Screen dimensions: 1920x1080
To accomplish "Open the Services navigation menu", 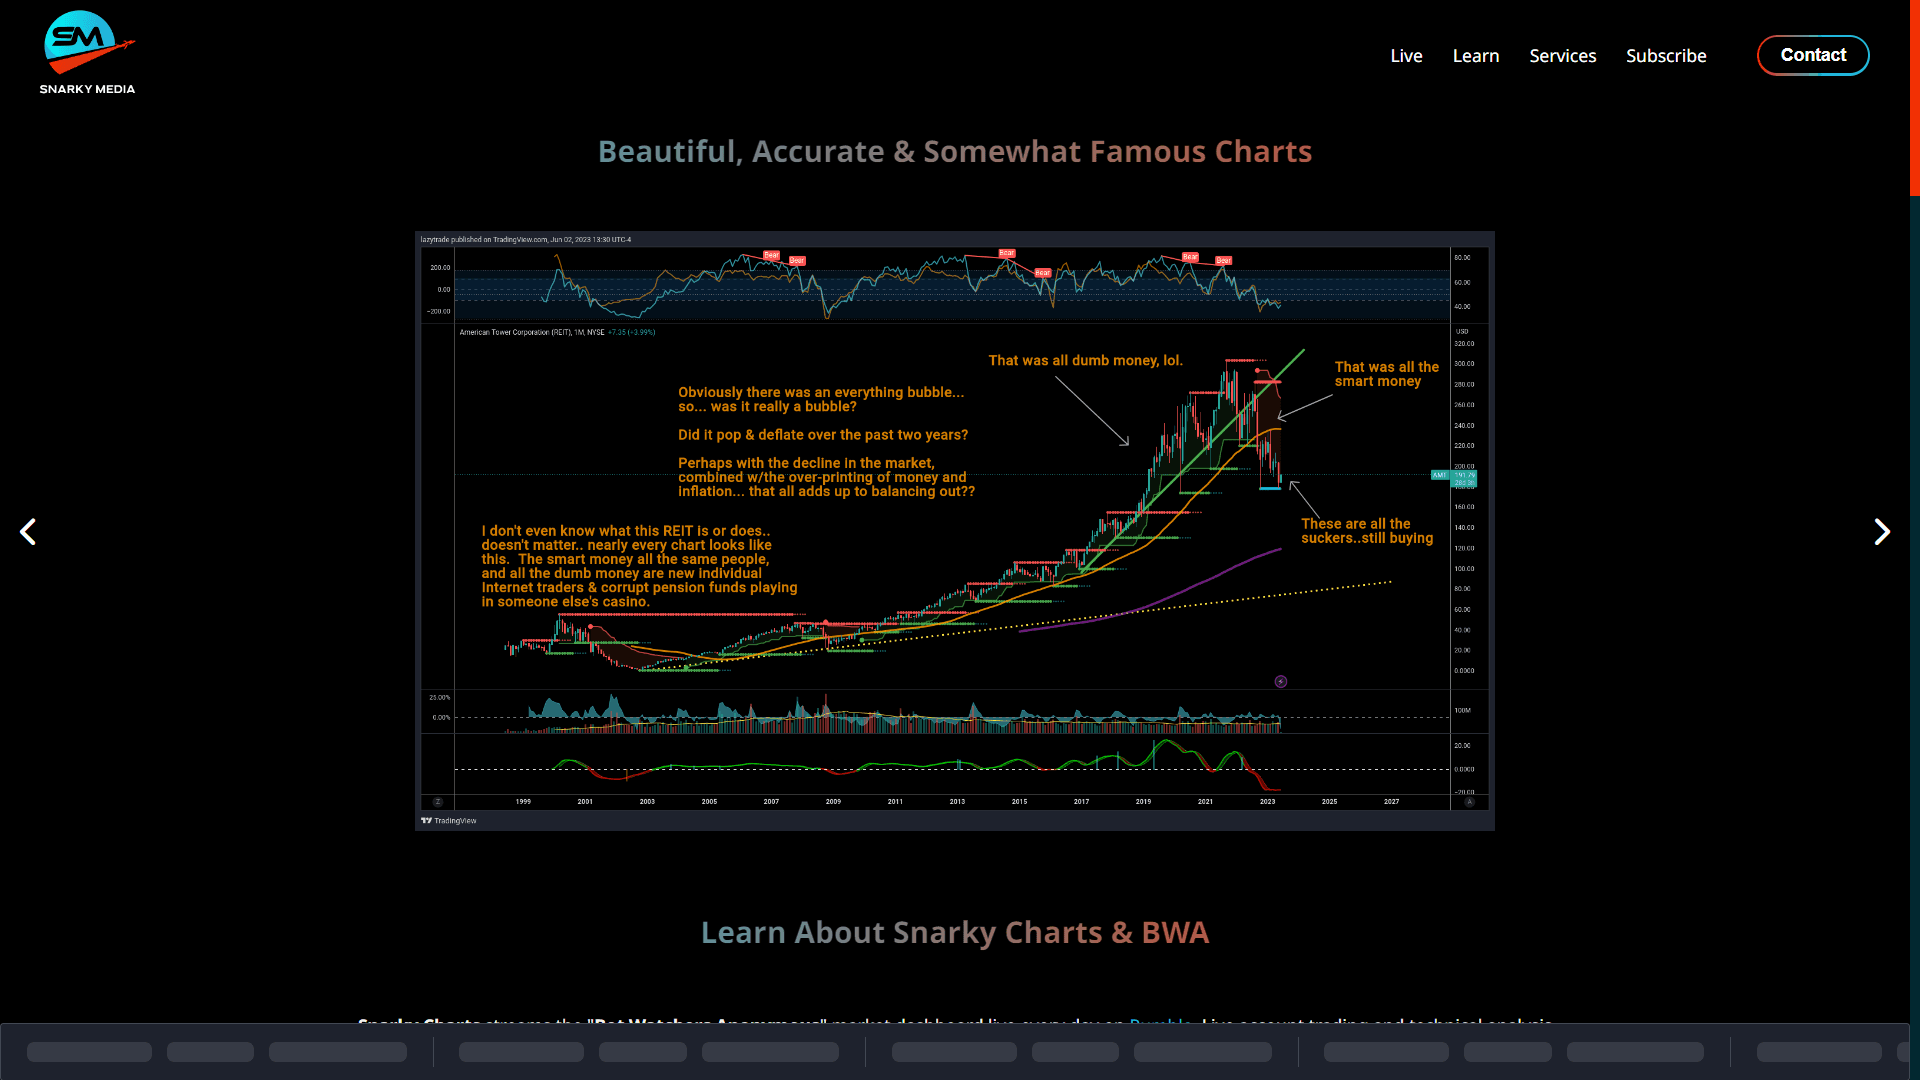I will (1562, 56).
